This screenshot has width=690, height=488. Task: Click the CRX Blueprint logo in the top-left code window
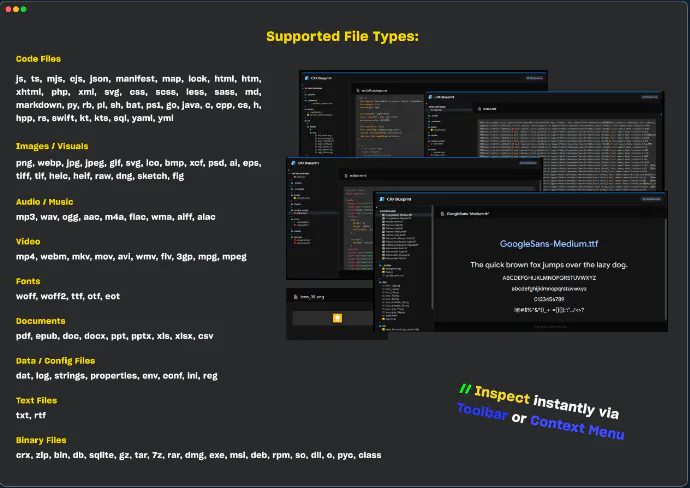307,78
